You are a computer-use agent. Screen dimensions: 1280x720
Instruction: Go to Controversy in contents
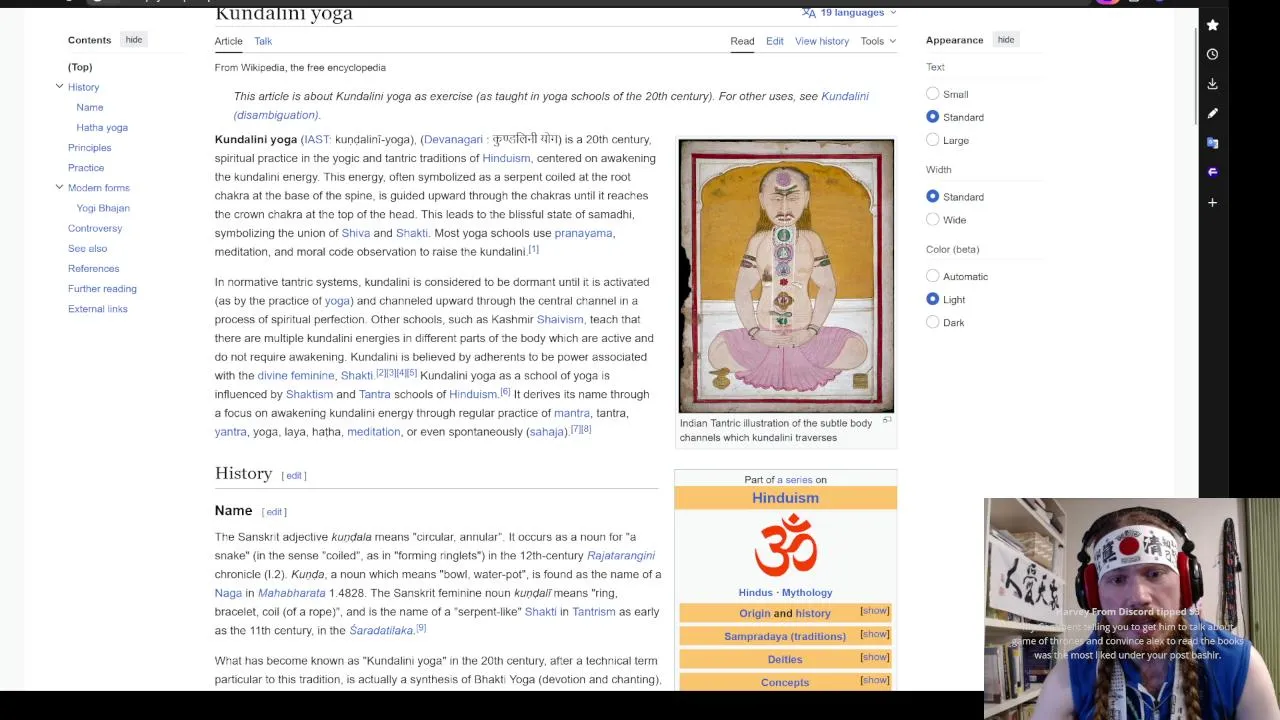click(x=95, y=228)
